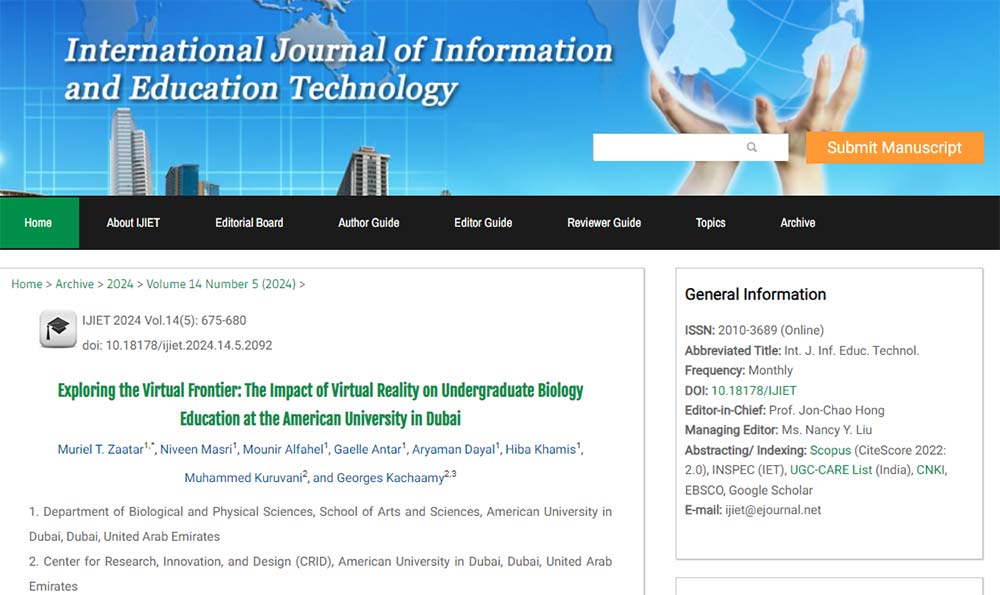The width and height of the screenshot is (1000, 595).
Task: Click 'IJIET 2024 Vol.14(5): 675-680' text
Action: pyautogui.click(x=164, y=320)
